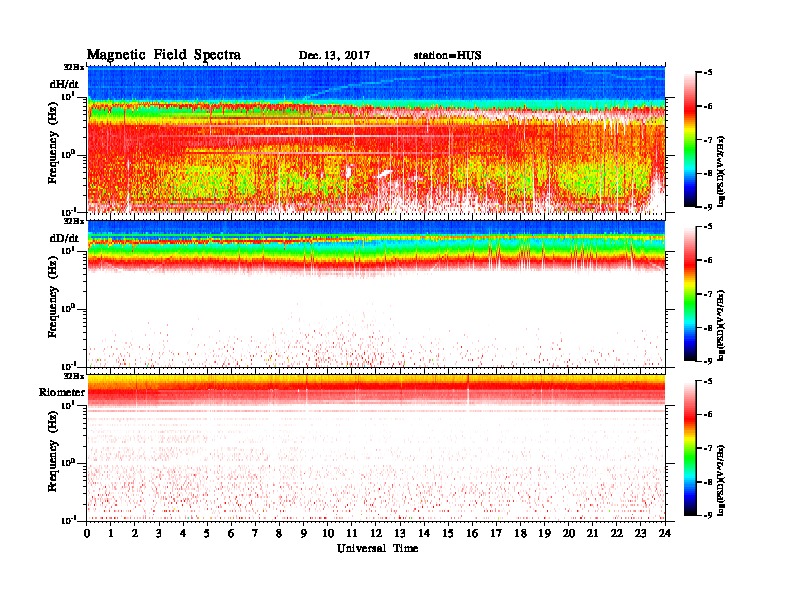Click the 10⁻¹ frequency tick of the dH/dt panel
Viewport: 792px width, 612px height.
(68, 211)
